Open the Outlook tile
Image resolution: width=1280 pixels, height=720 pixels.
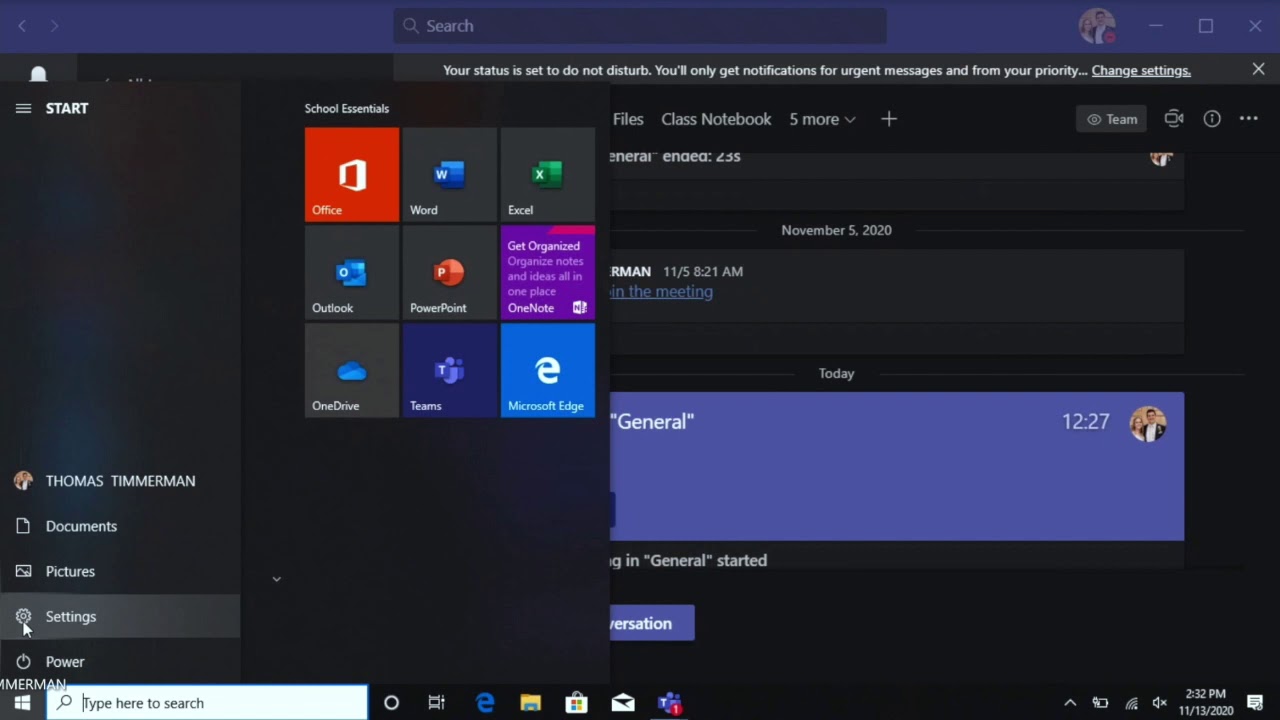point(352,272)
